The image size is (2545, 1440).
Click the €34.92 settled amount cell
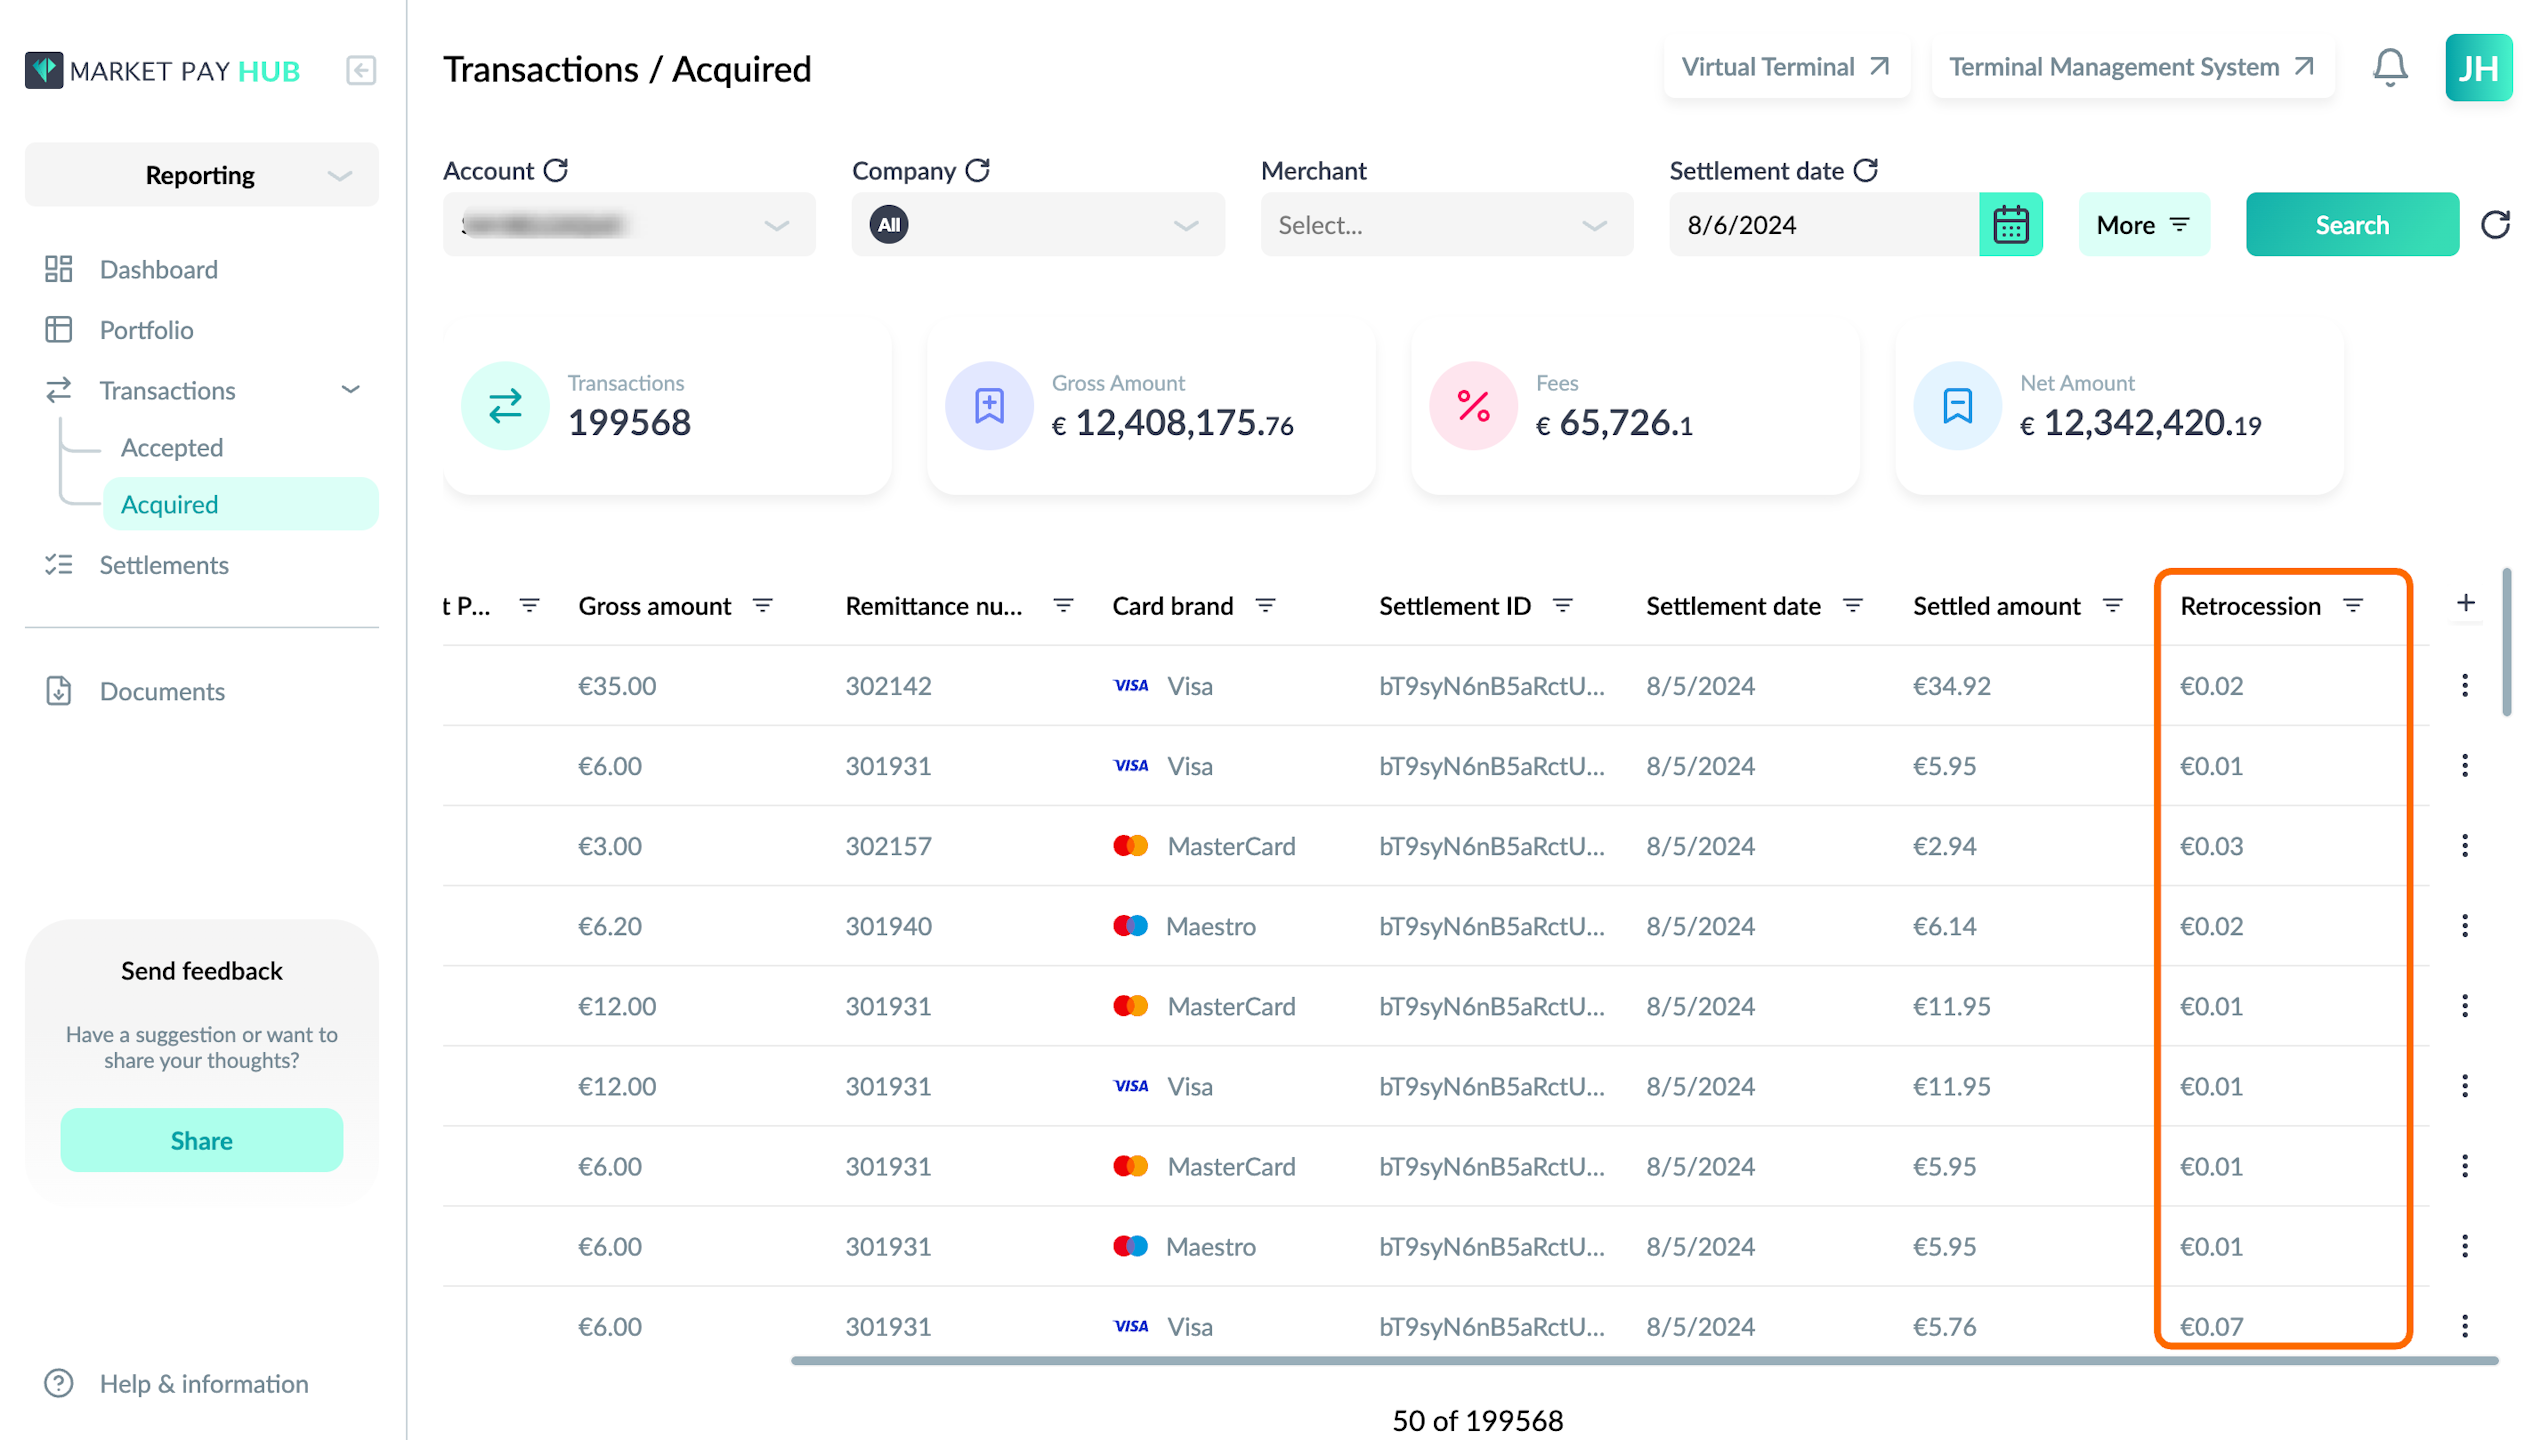[x=1951, y=686]
